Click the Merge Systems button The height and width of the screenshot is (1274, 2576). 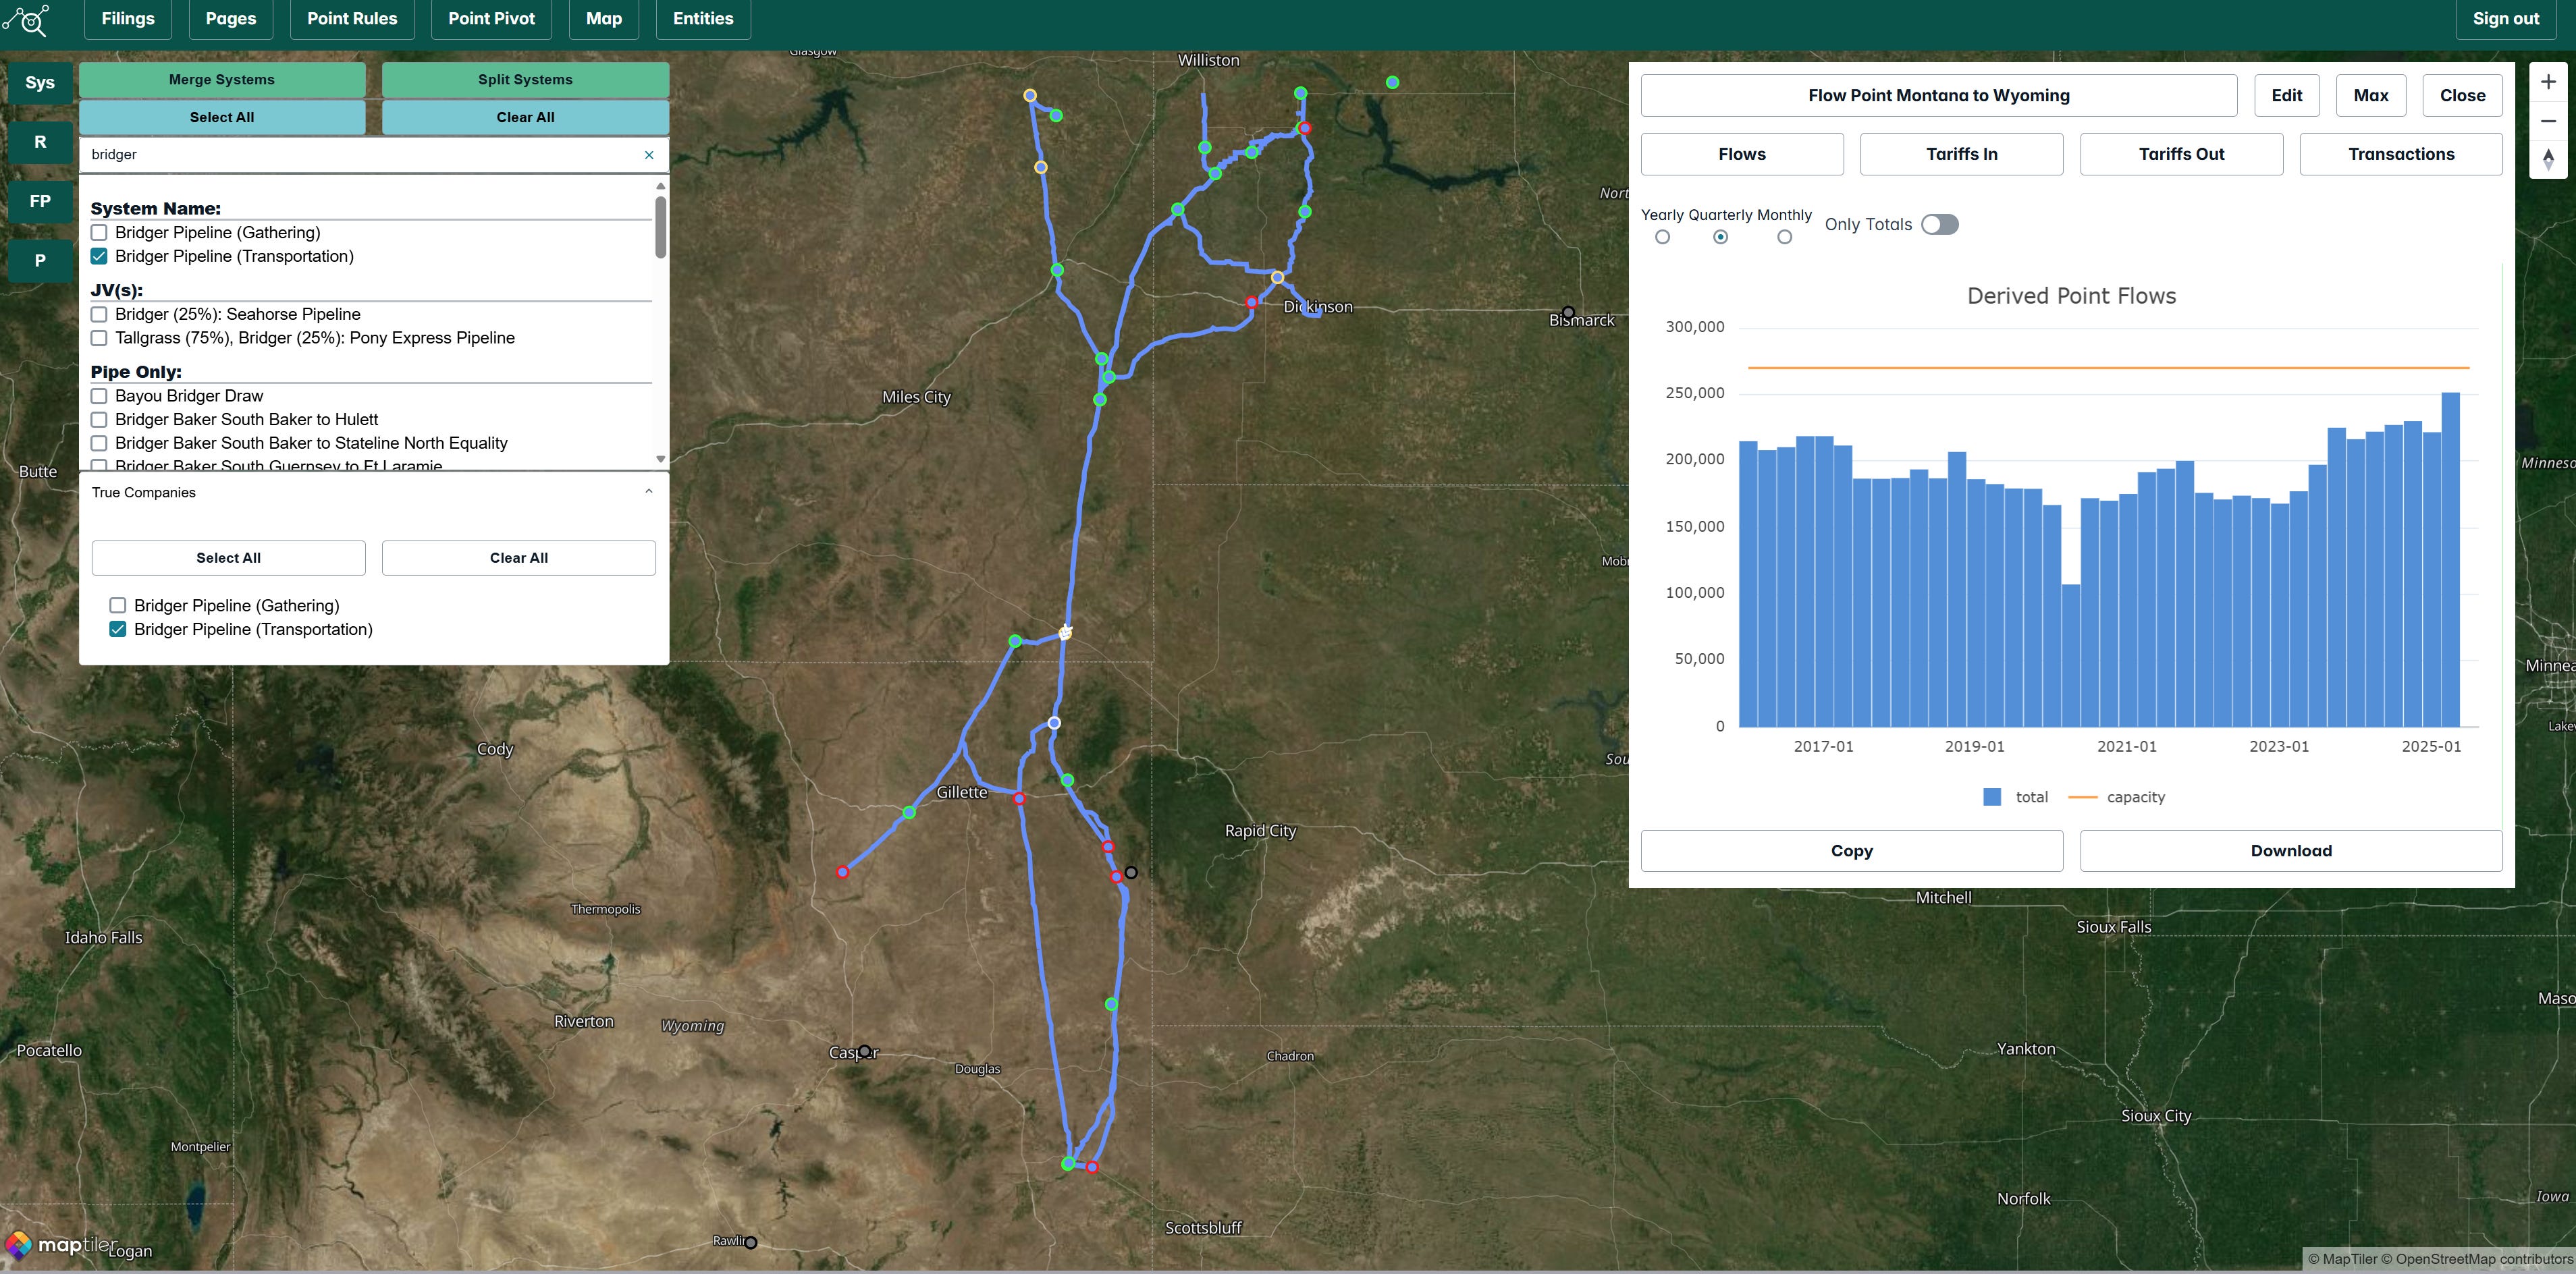(x=222, y=80)
